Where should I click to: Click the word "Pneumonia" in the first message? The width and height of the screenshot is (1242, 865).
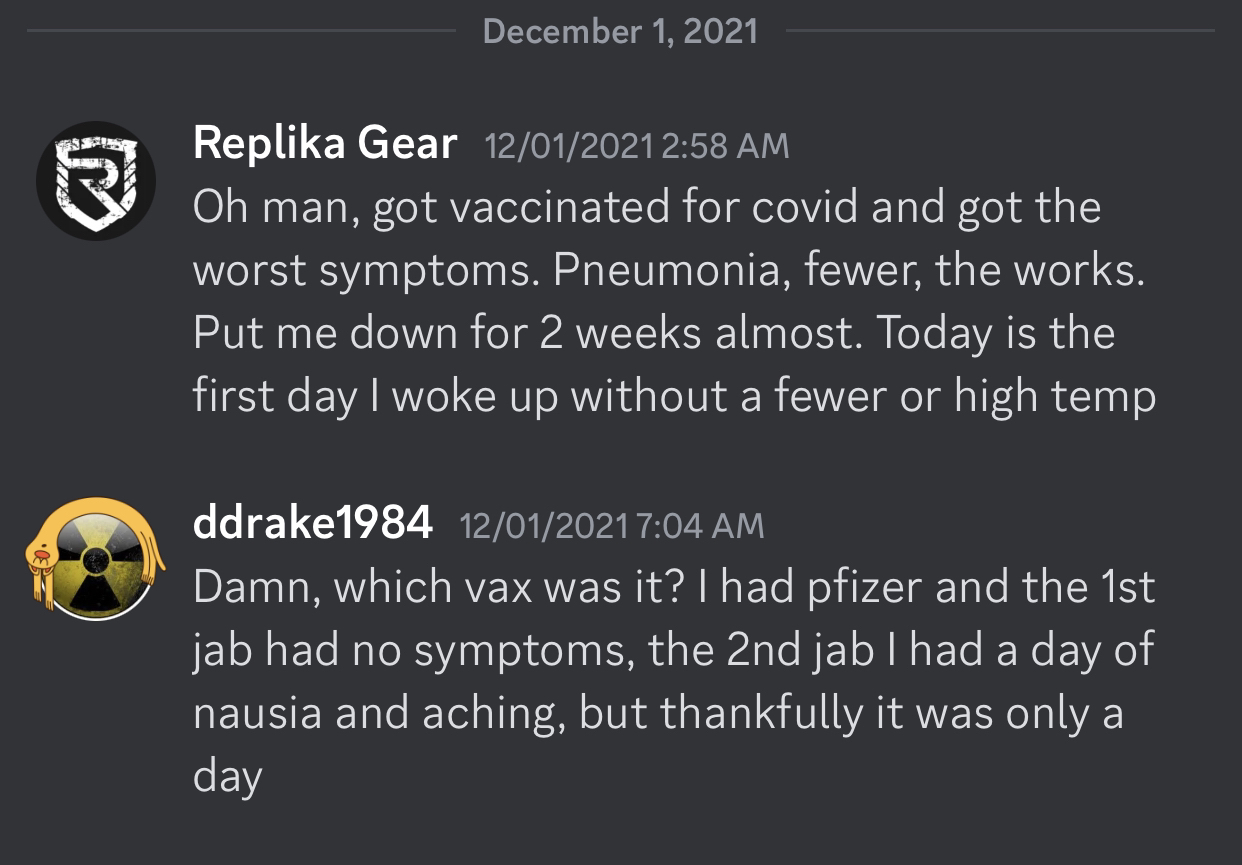click(662, 272)
